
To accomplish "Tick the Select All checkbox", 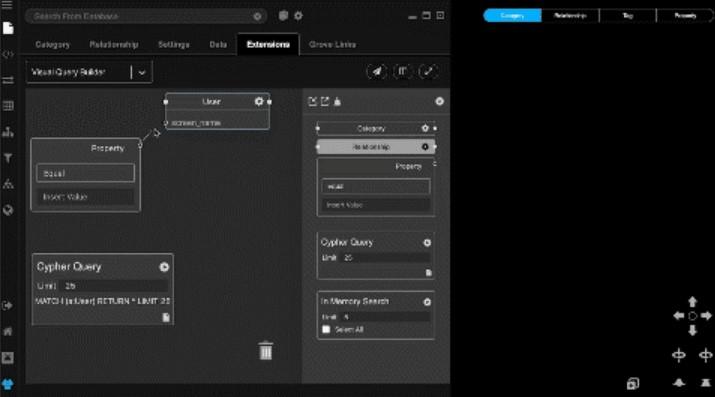I will pyautogui.click(x=326, y=329).
